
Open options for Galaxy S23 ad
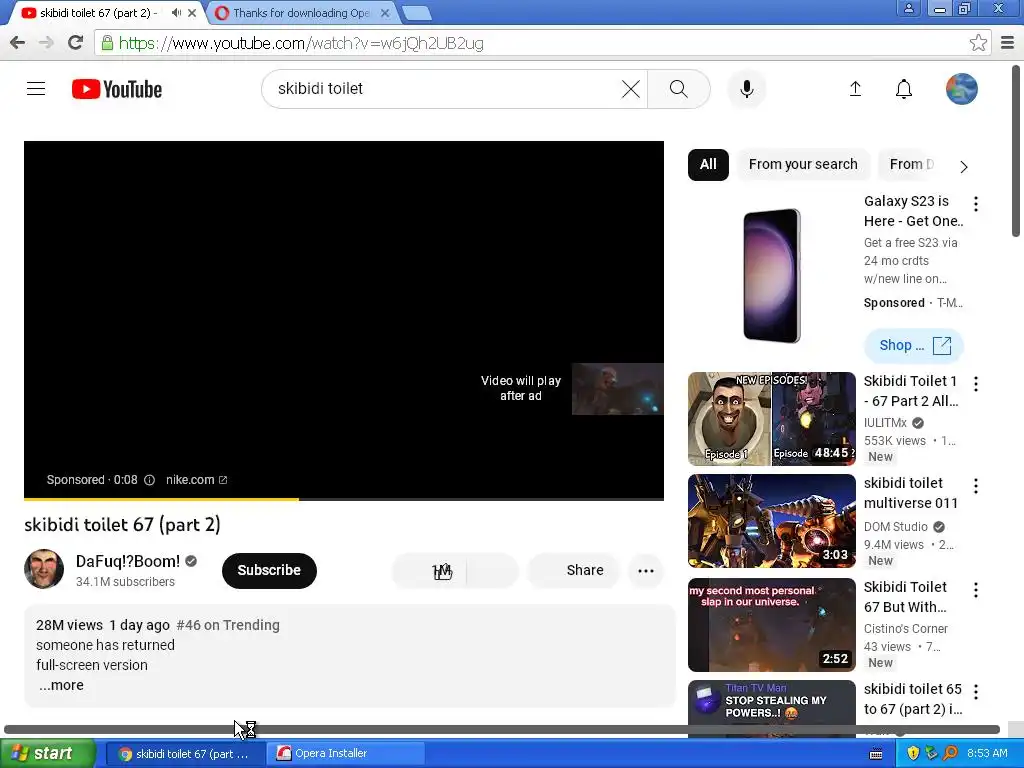point(976,204)
